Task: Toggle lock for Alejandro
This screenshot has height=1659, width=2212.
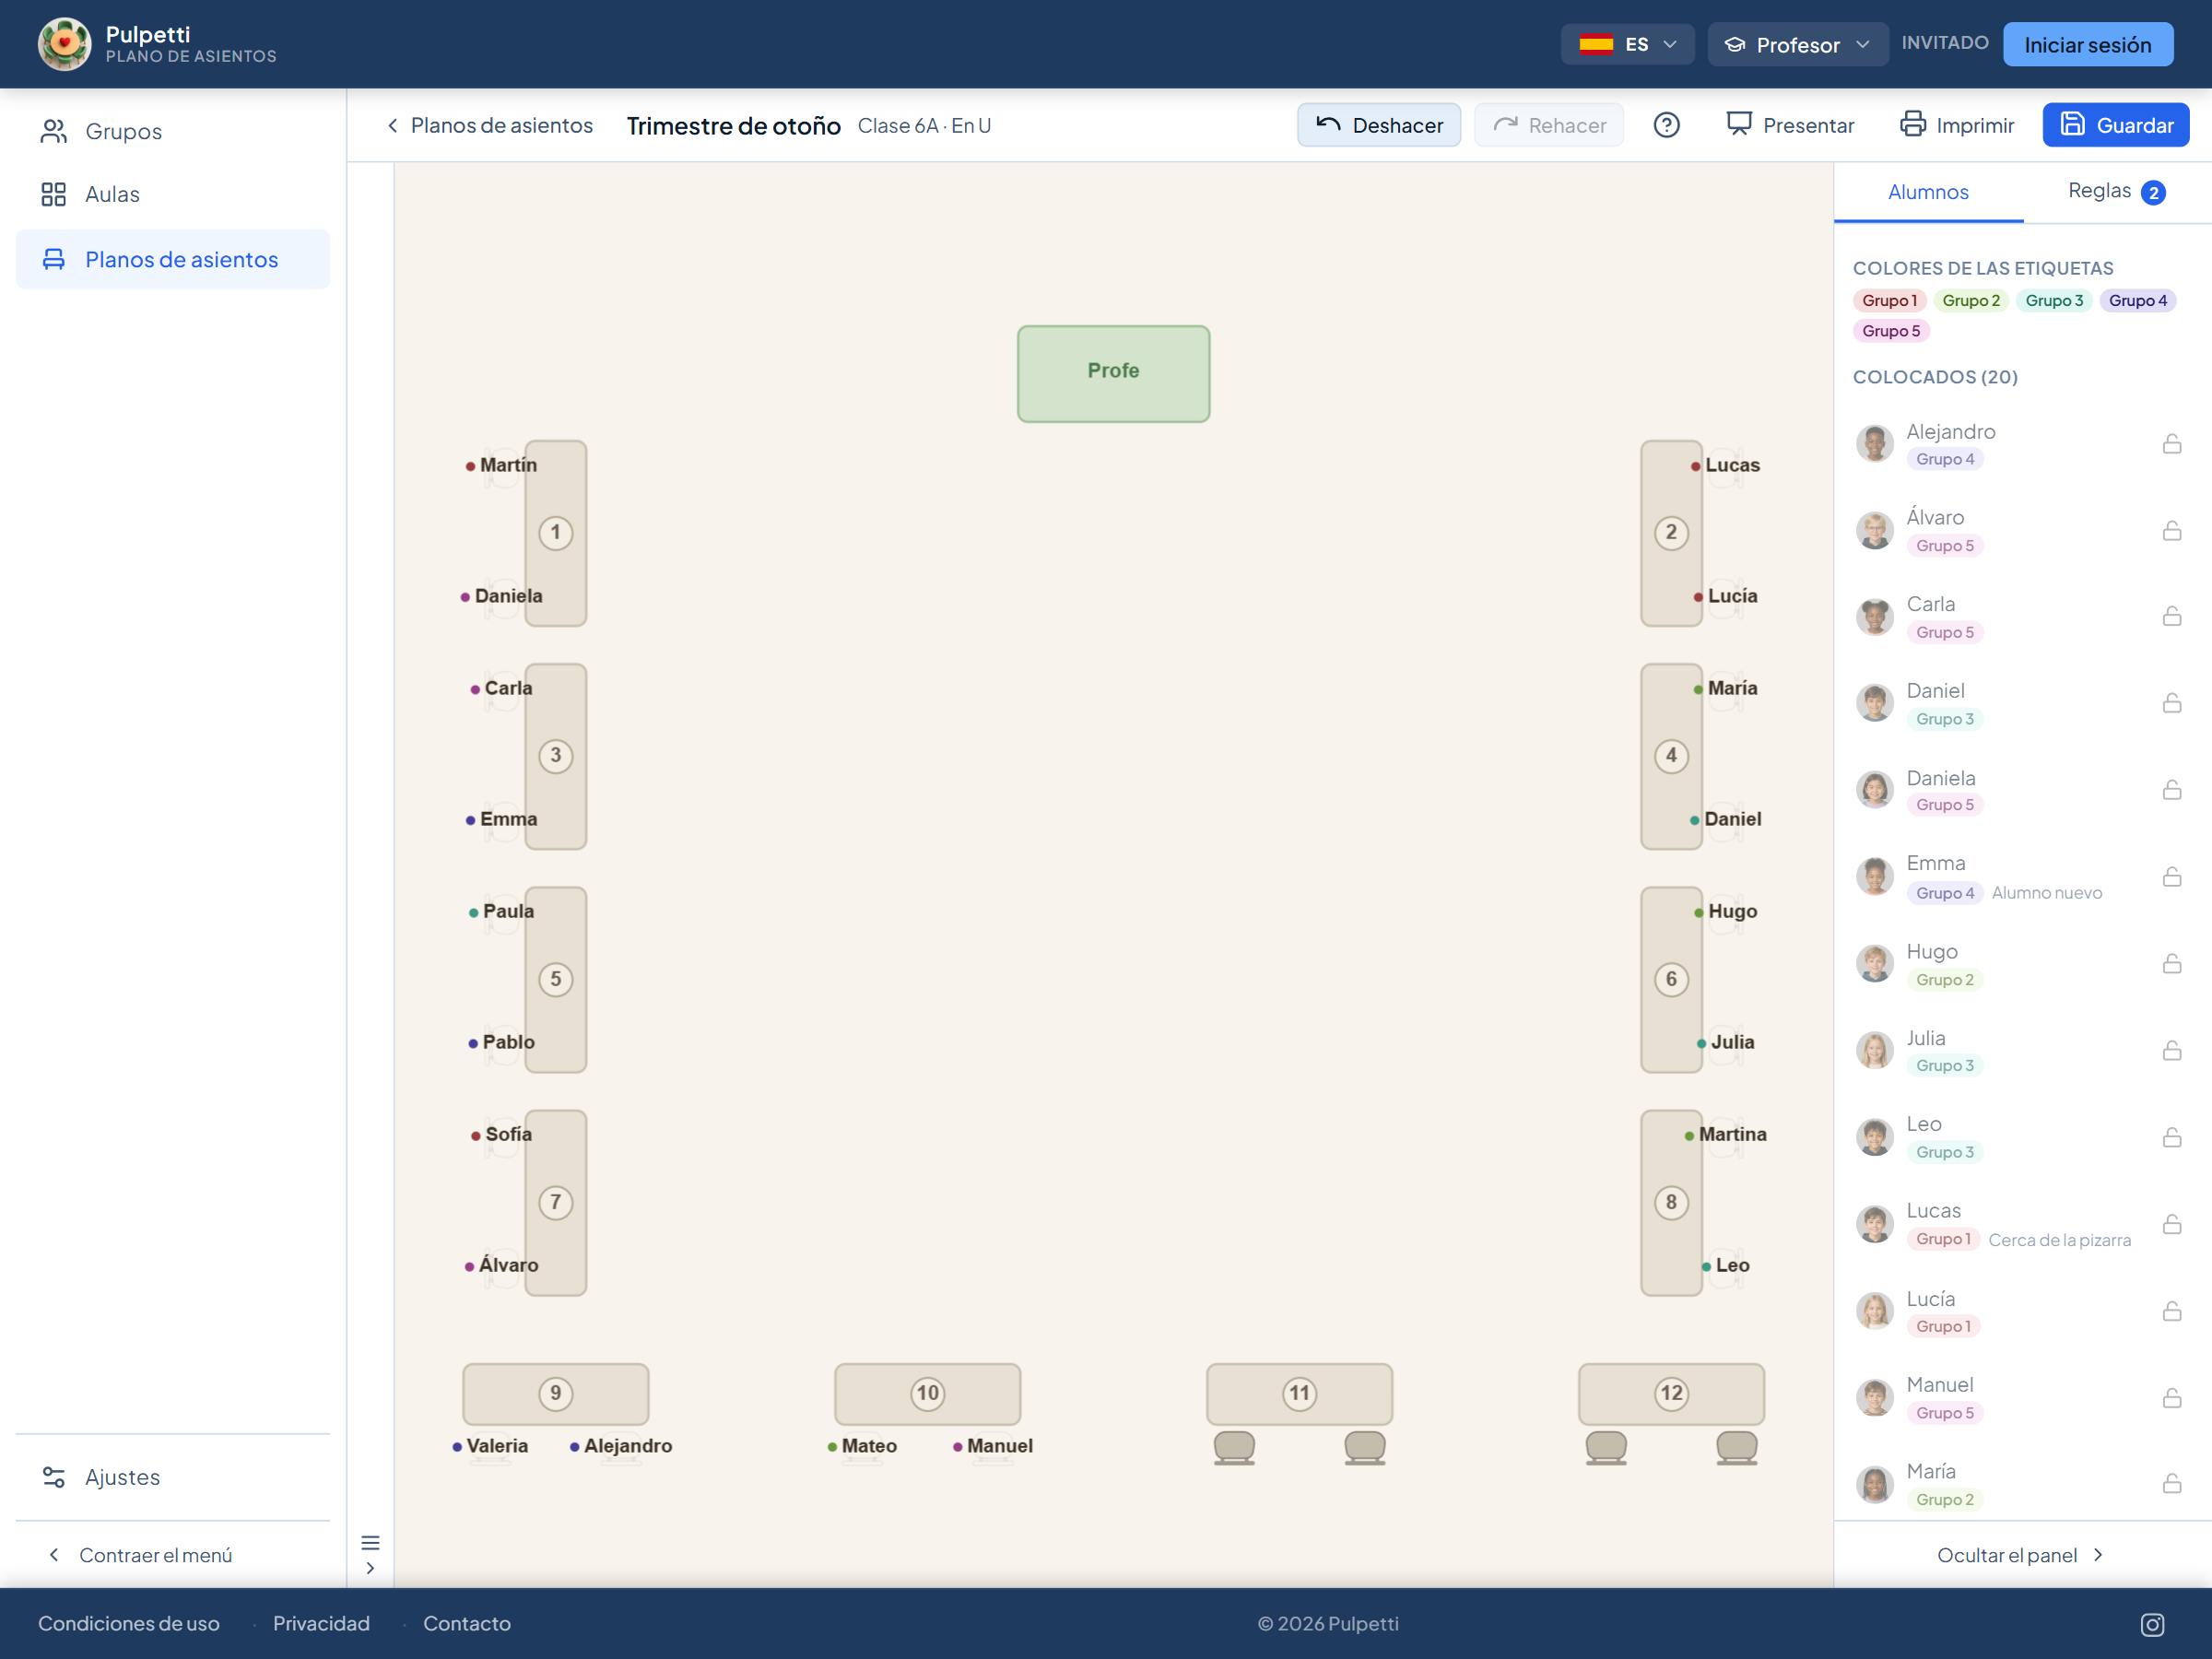Action: [x=2171, y=443]
